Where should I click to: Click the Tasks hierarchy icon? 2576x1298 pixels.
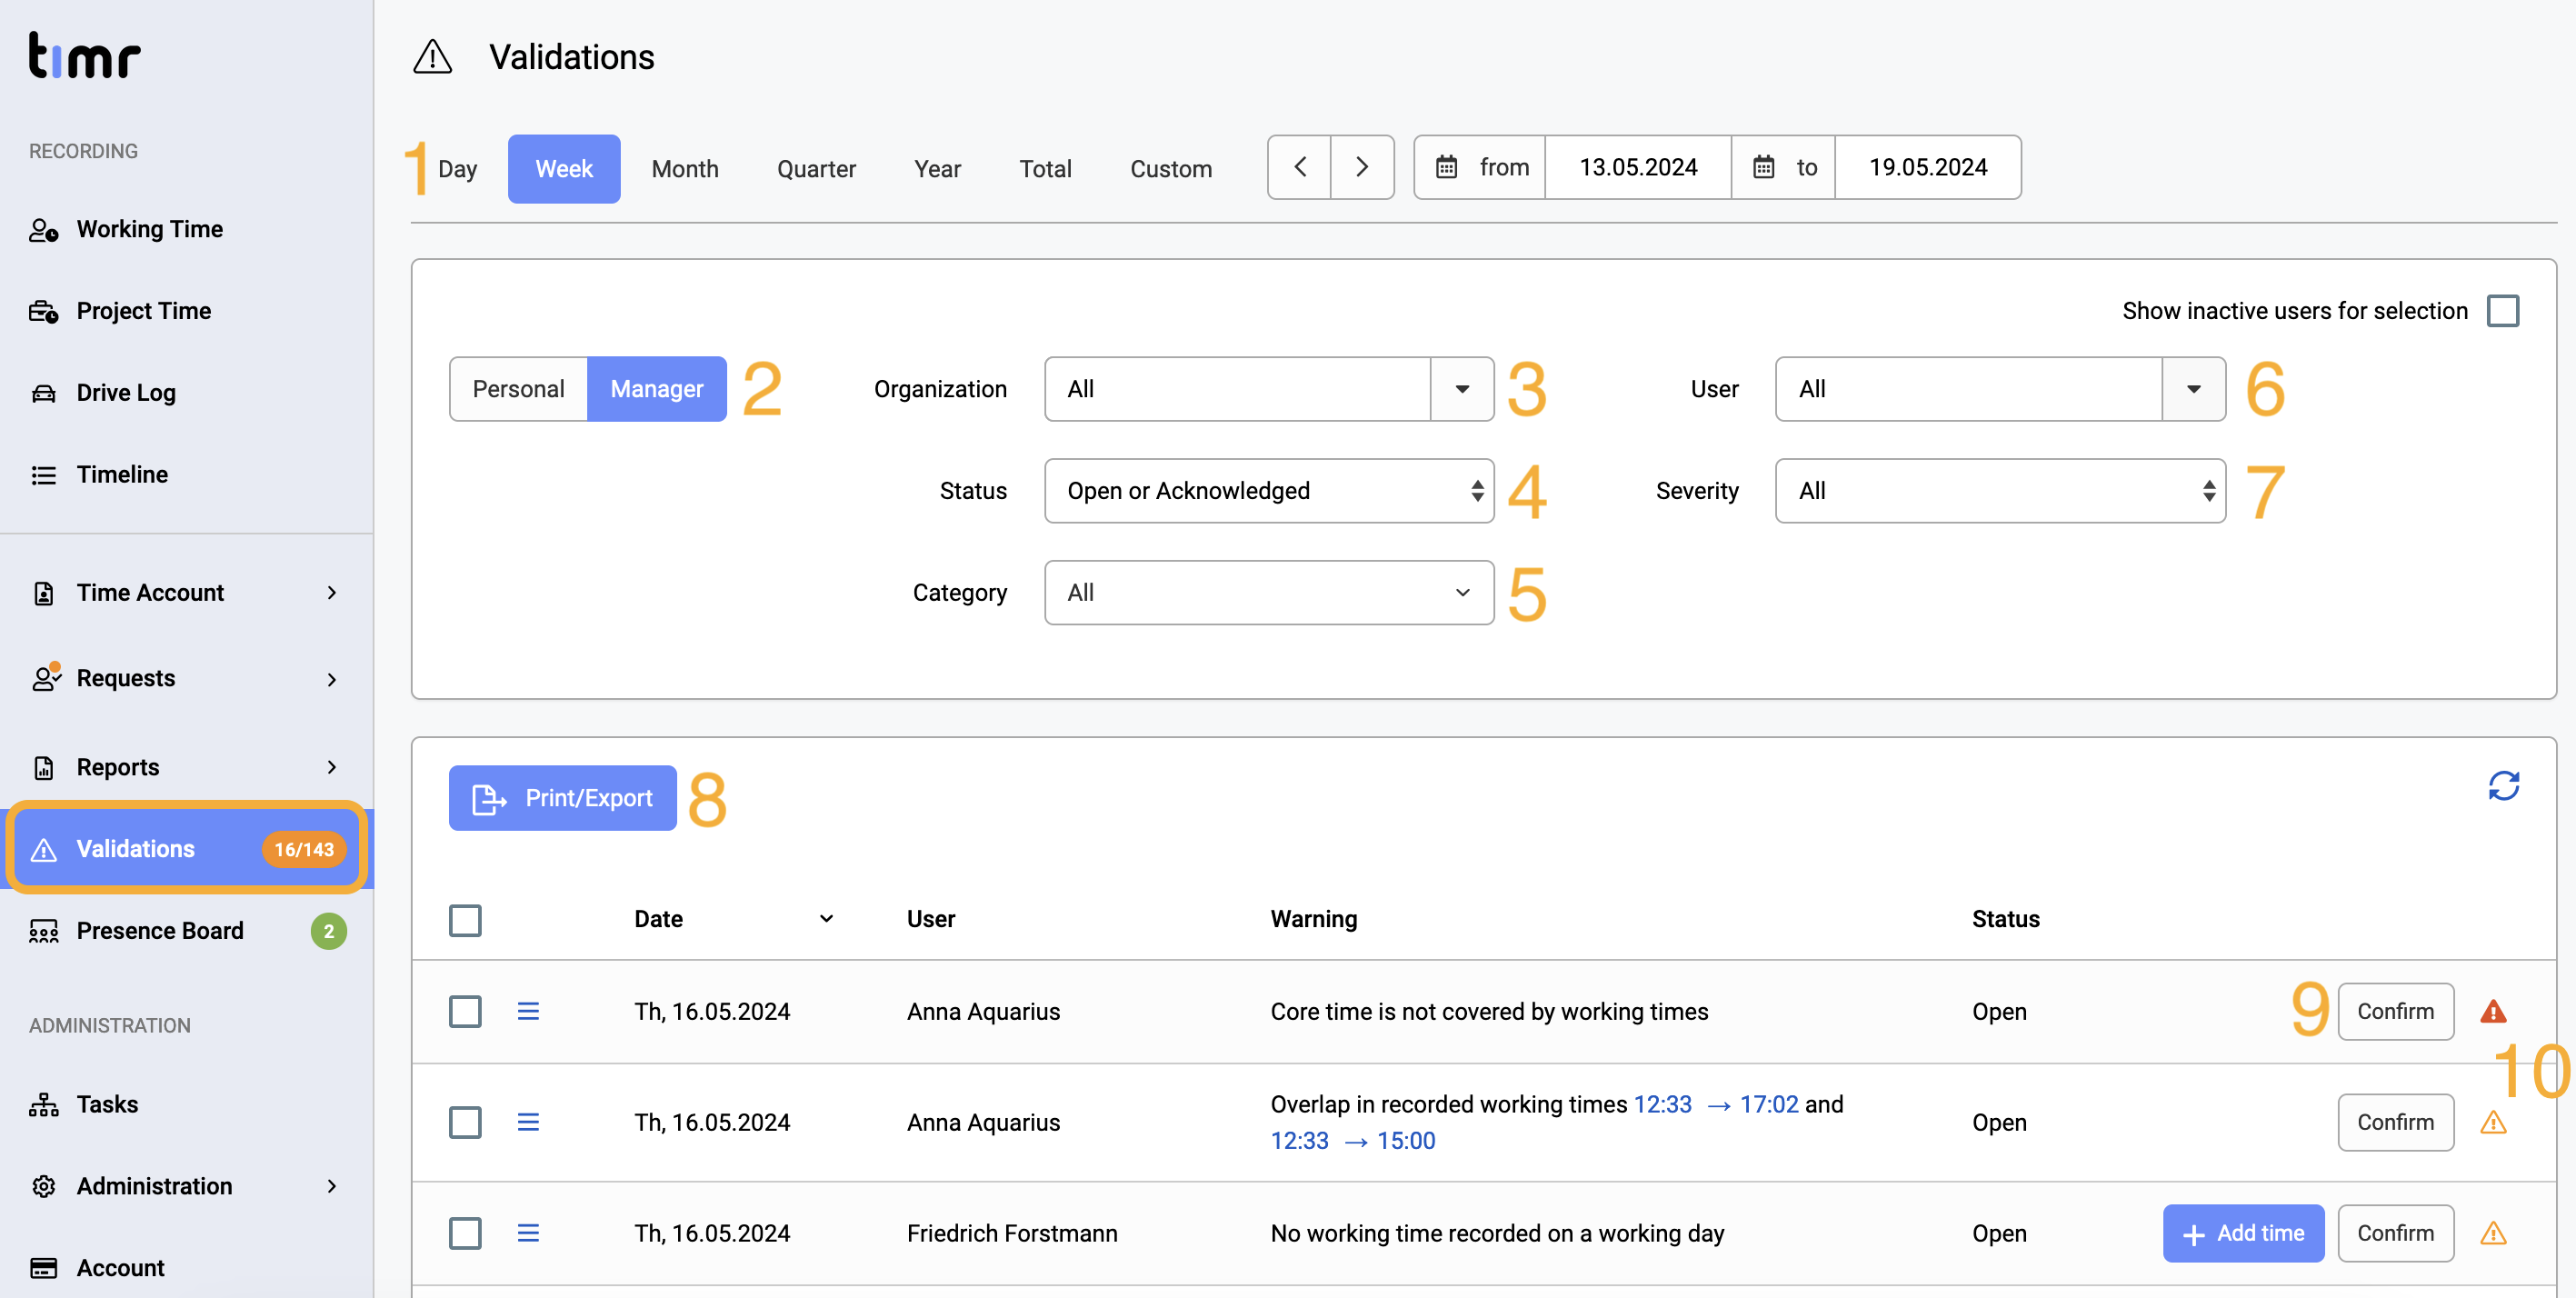pyautogui.click(x=44, y=1104)
